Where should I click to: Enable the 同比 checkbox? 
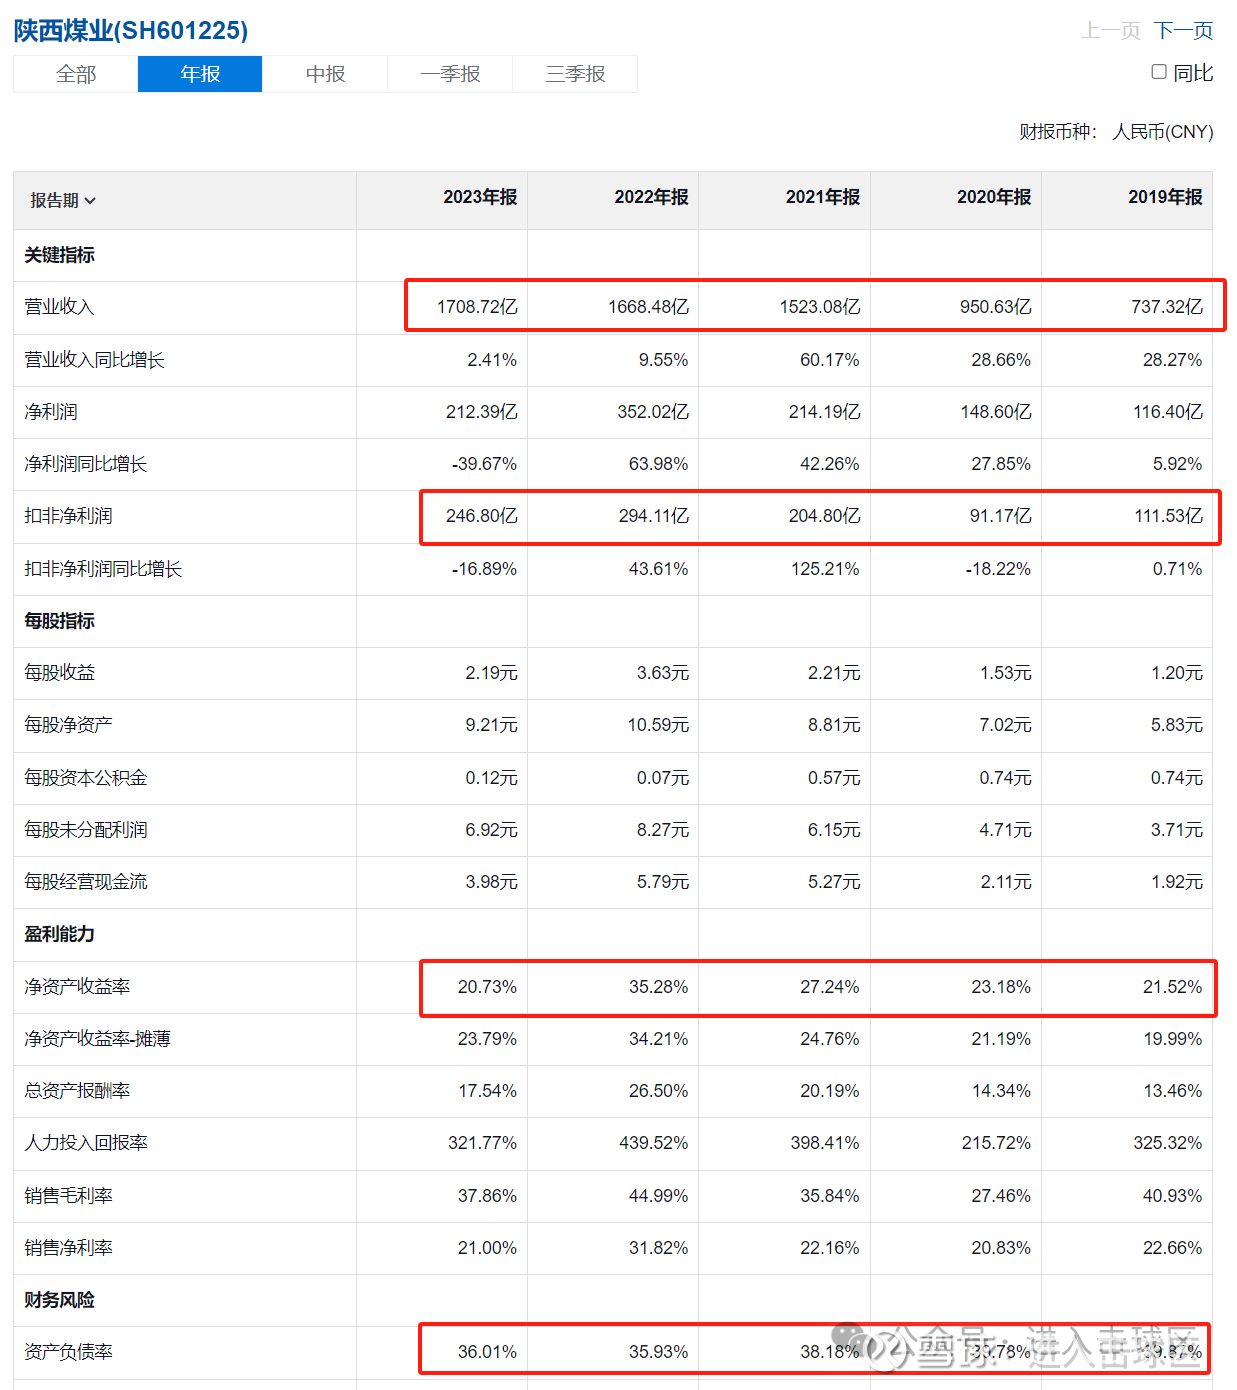[x=1159, y=72]
